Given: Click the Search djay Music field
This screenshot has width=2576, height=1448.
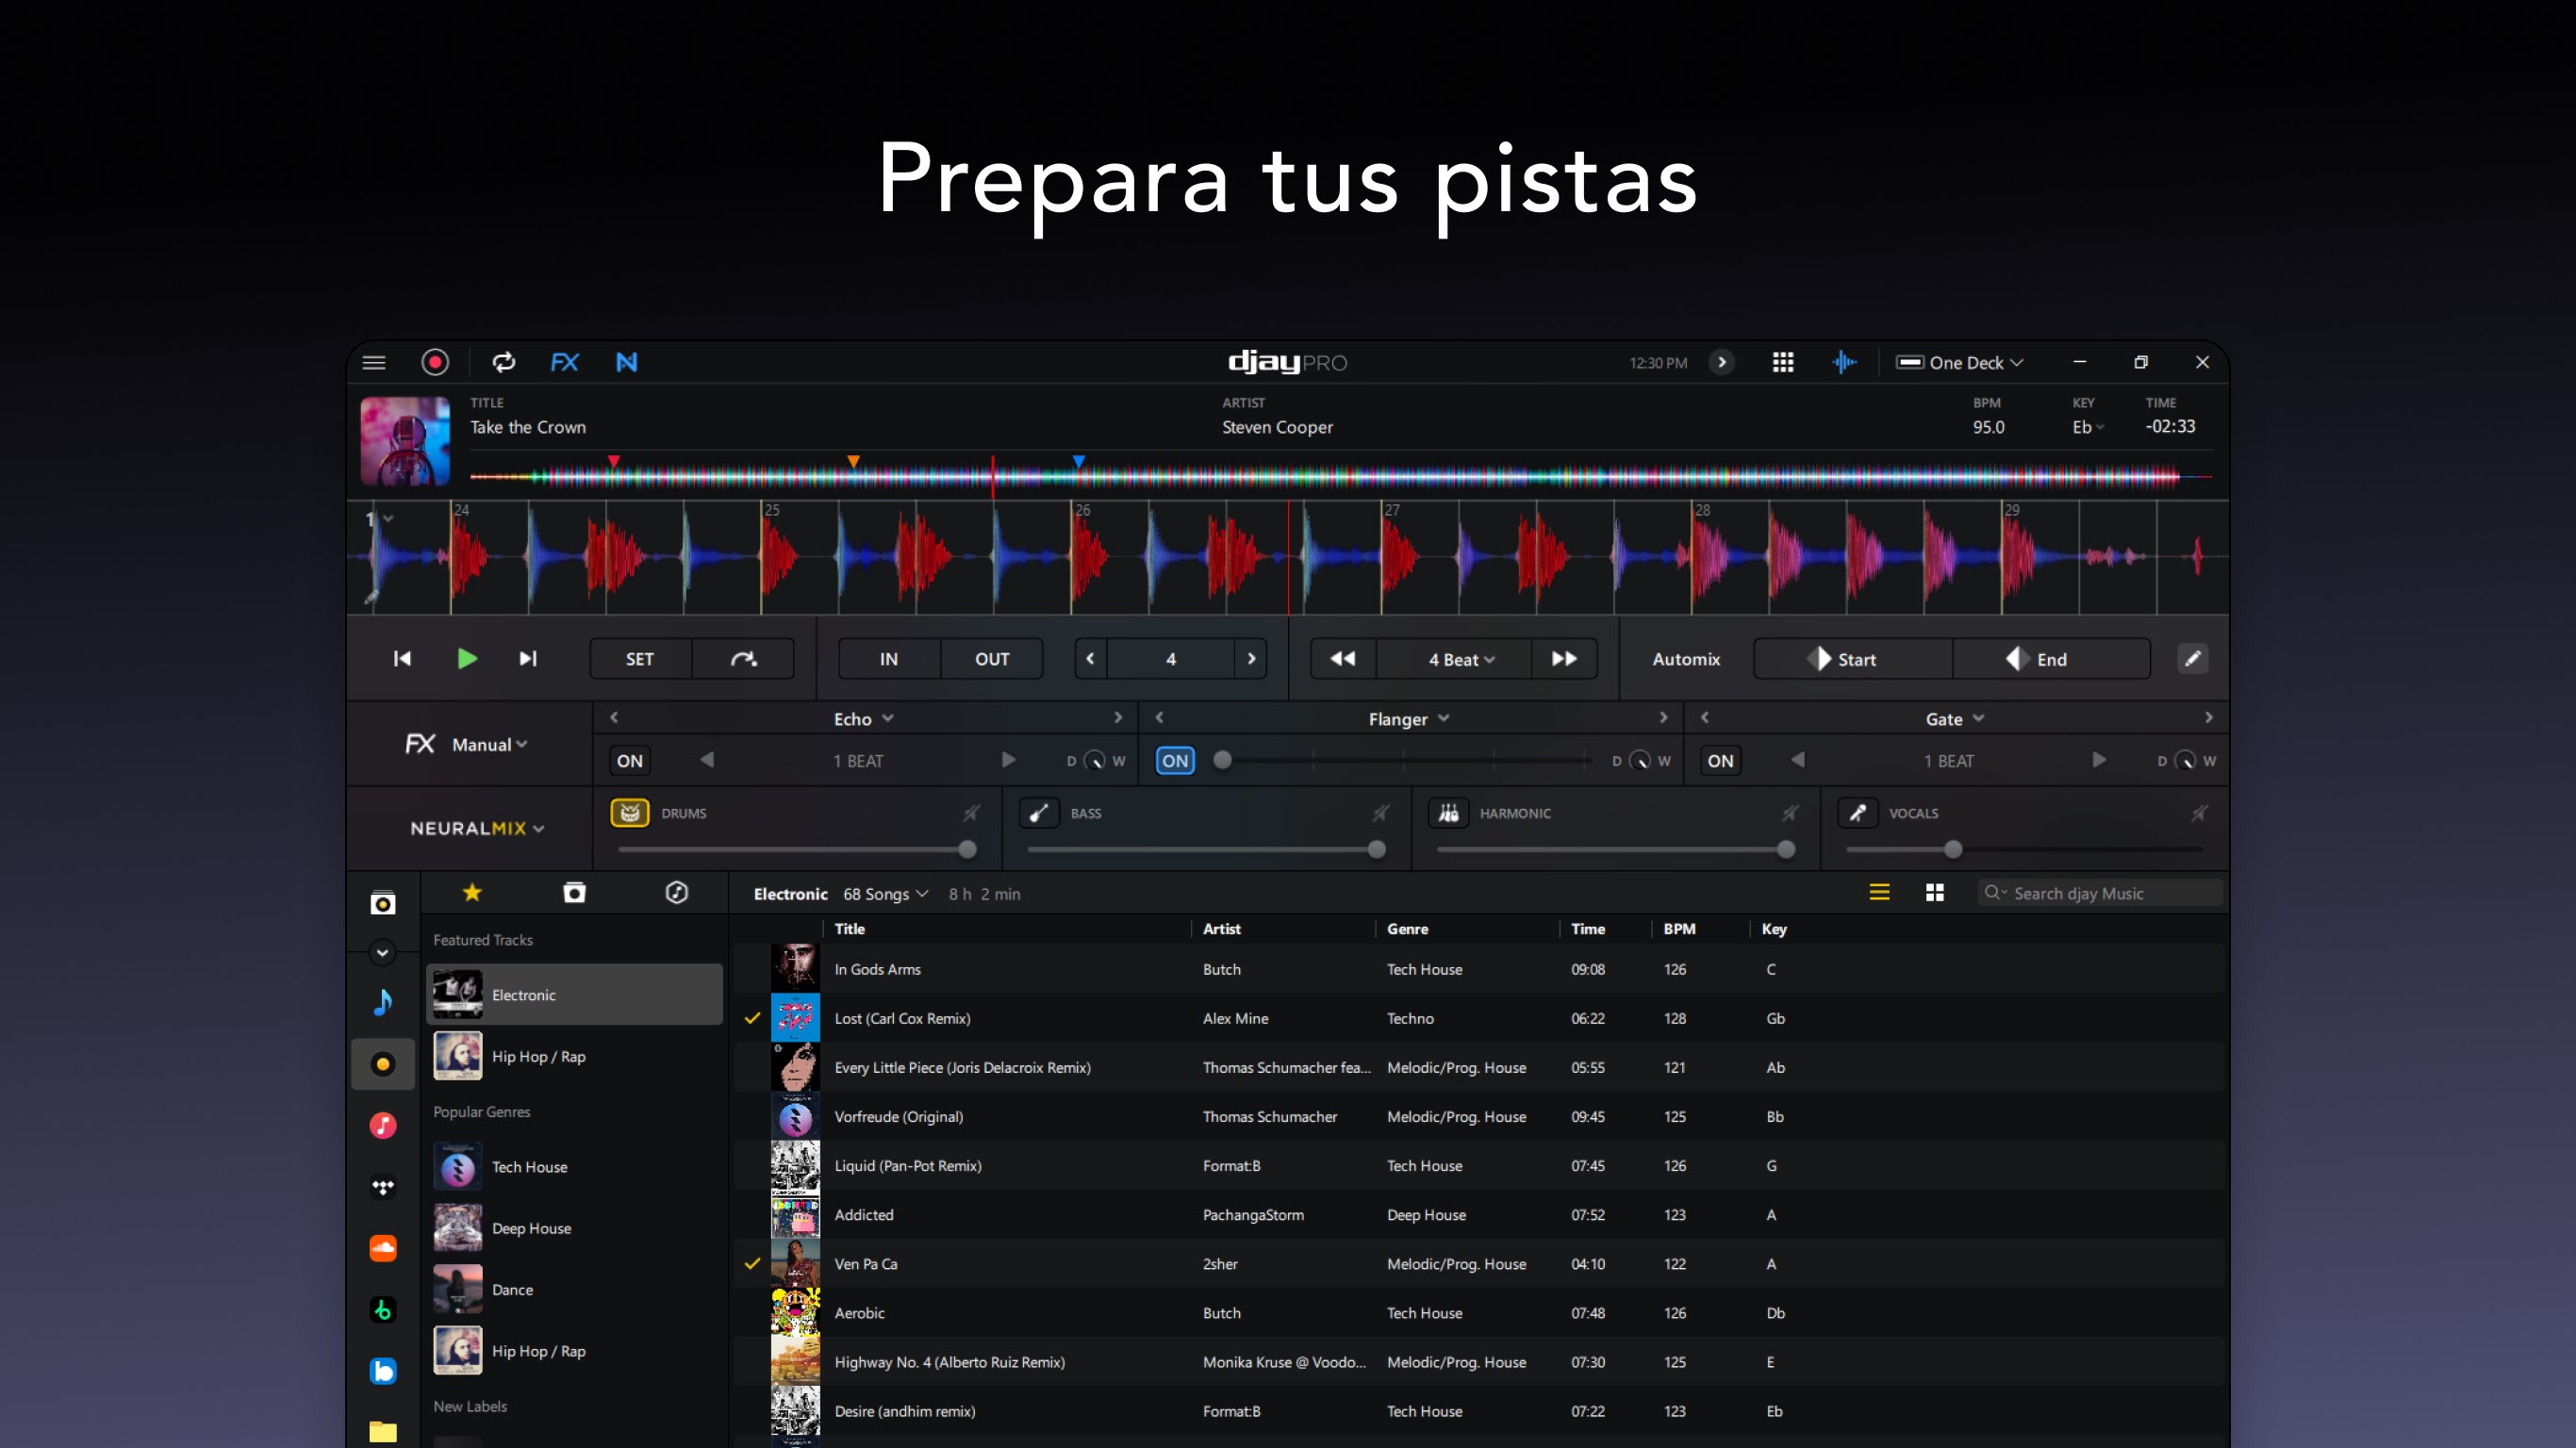Looking at the screenshot, I should click(2100, 893).
